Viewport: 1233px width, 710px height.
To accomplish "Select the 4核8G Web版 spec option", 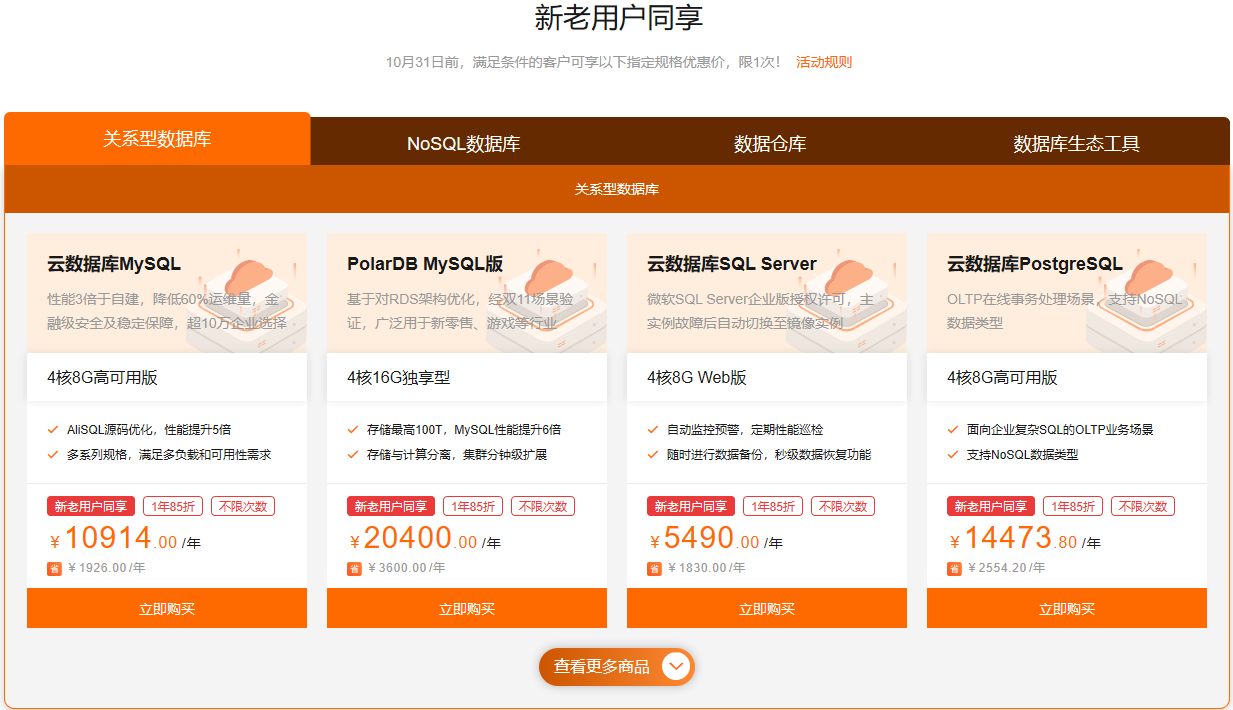I will coord(767,377).
